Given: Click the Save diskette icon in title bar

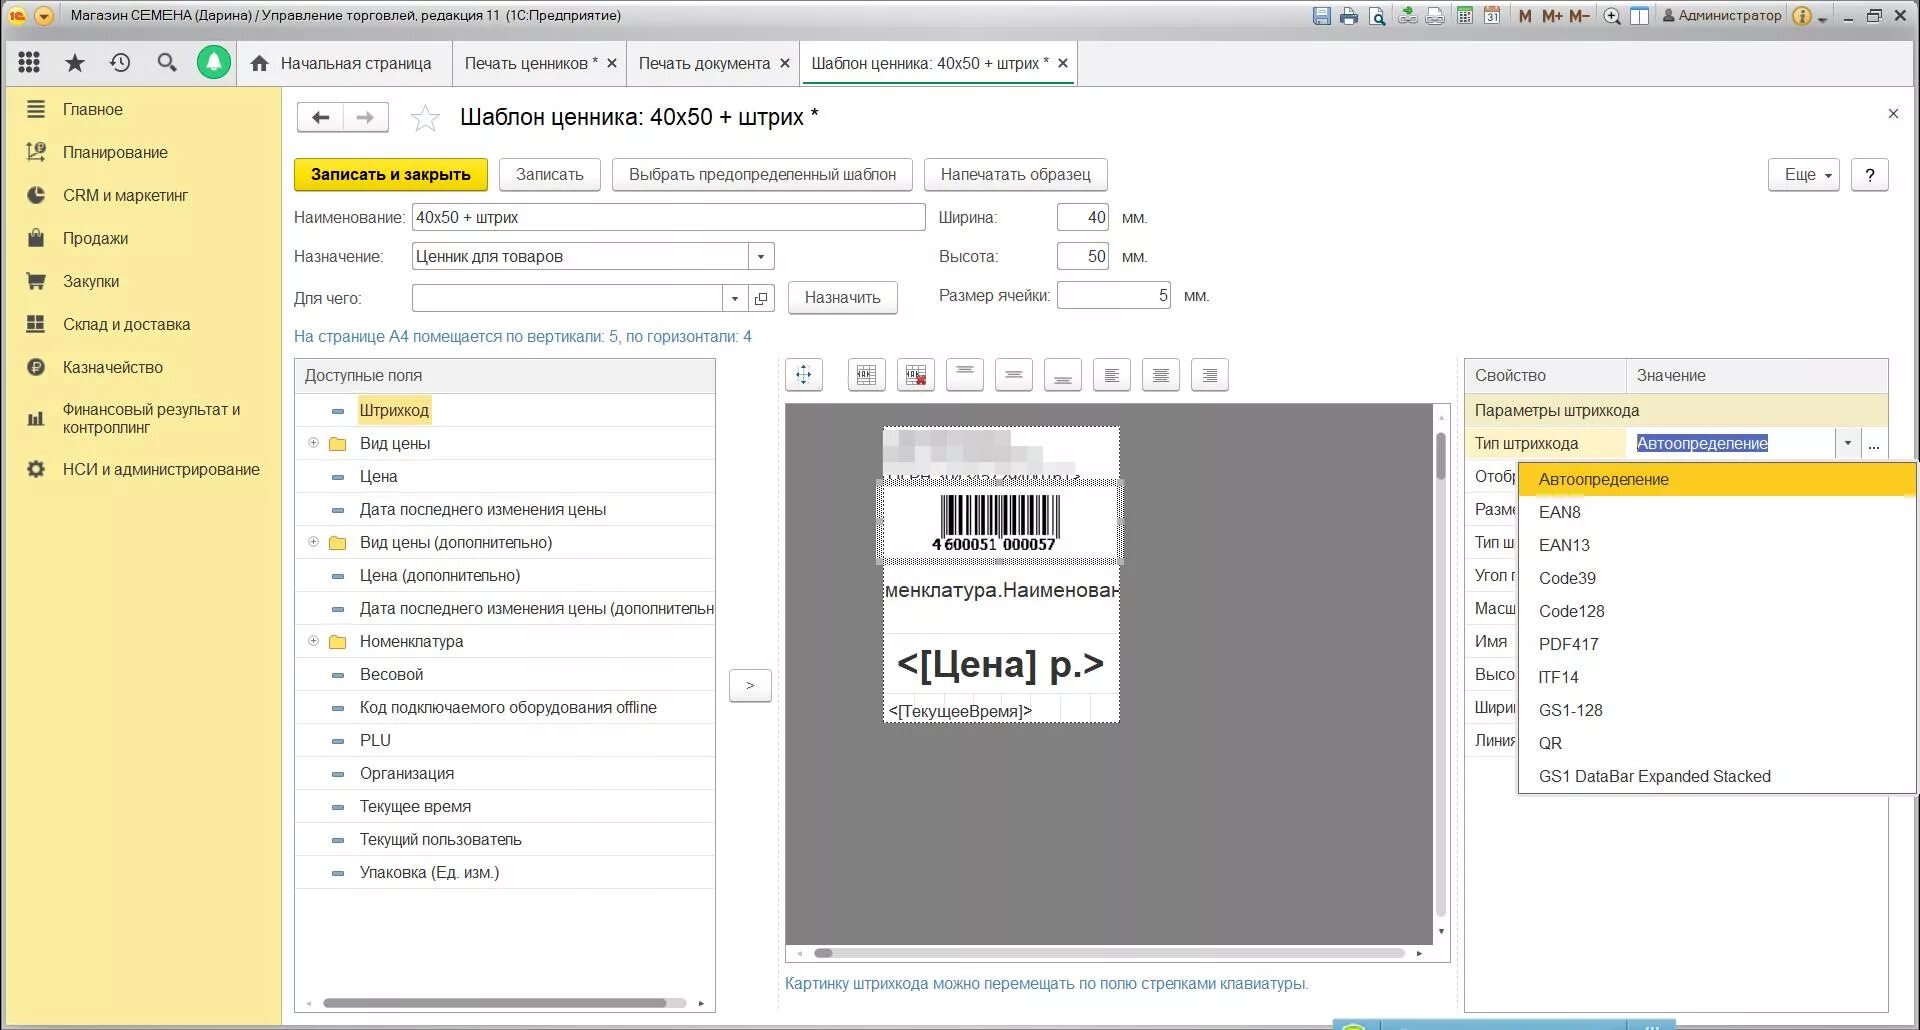Looking at the screenshot, I should coord(1322,16).
